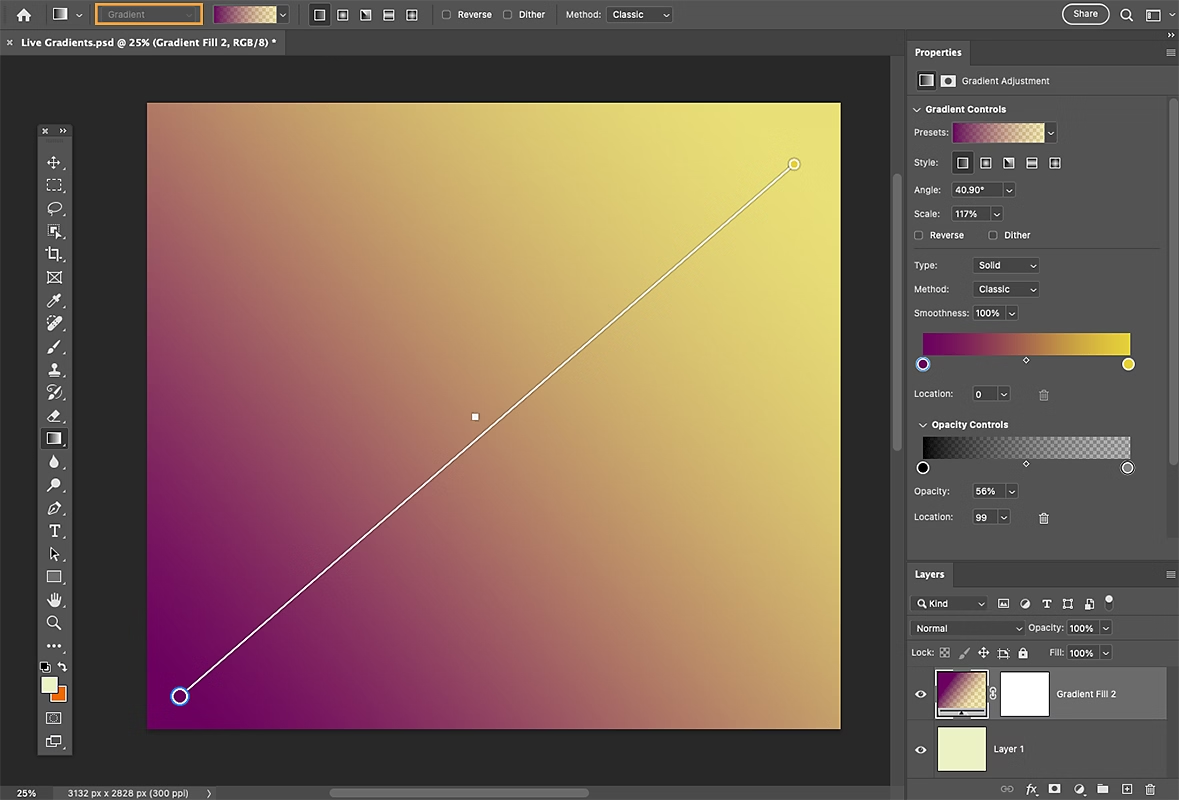1179x800 pixels.
Task: Activate the Rectangular Marquee tool
Action: (55, 185)
